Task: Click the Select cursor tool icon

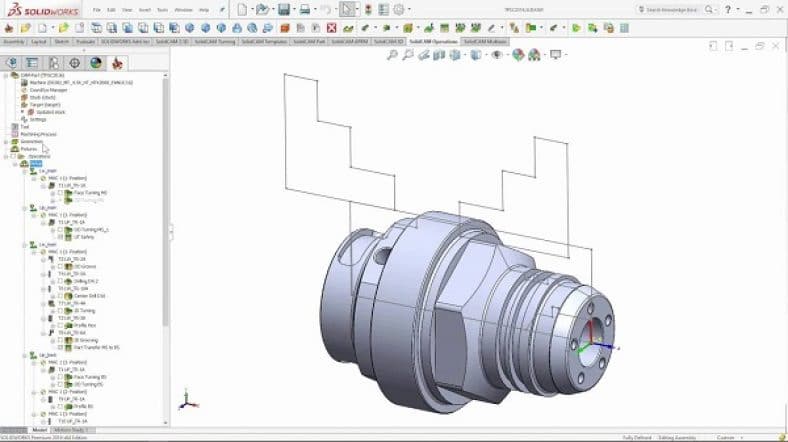Action: click(346, 10)
